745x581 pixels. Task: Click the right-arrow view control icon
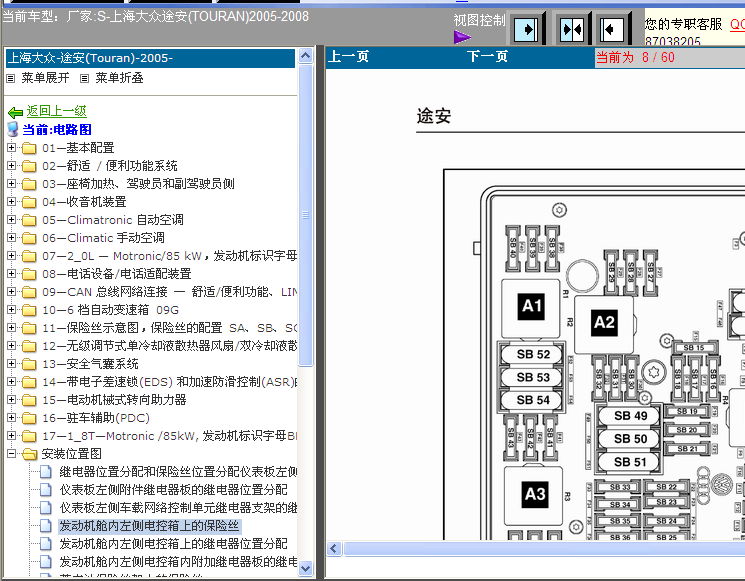[526, 29]
